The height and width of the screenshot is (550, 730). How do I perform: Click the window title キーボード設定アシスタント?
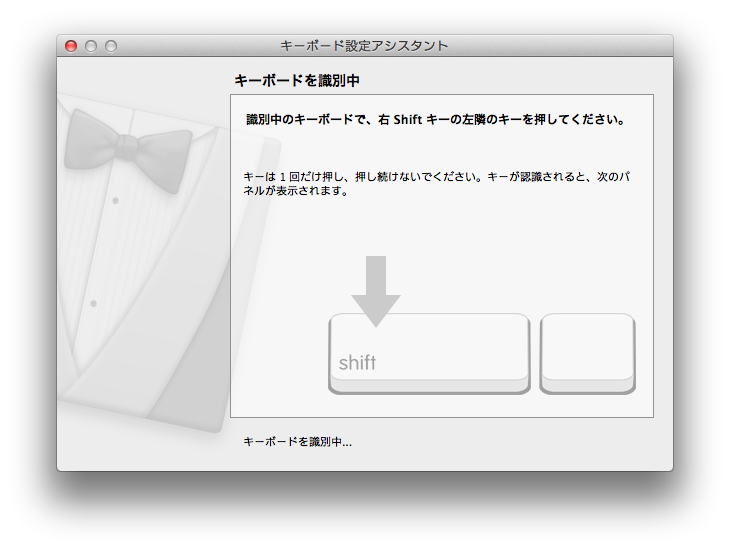pos(364,46)
